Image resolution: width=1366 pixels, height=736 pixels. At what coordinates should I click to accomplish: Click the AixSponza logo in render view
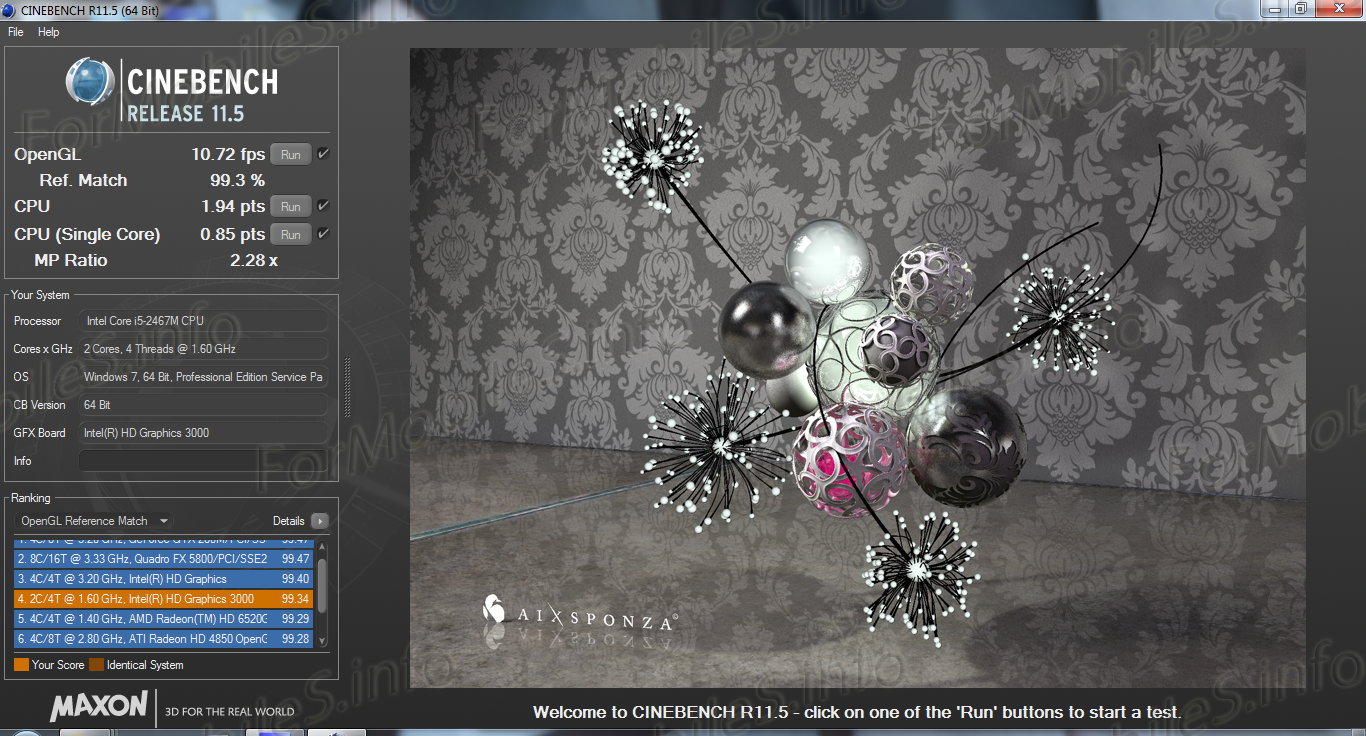(x=578, y=616)
